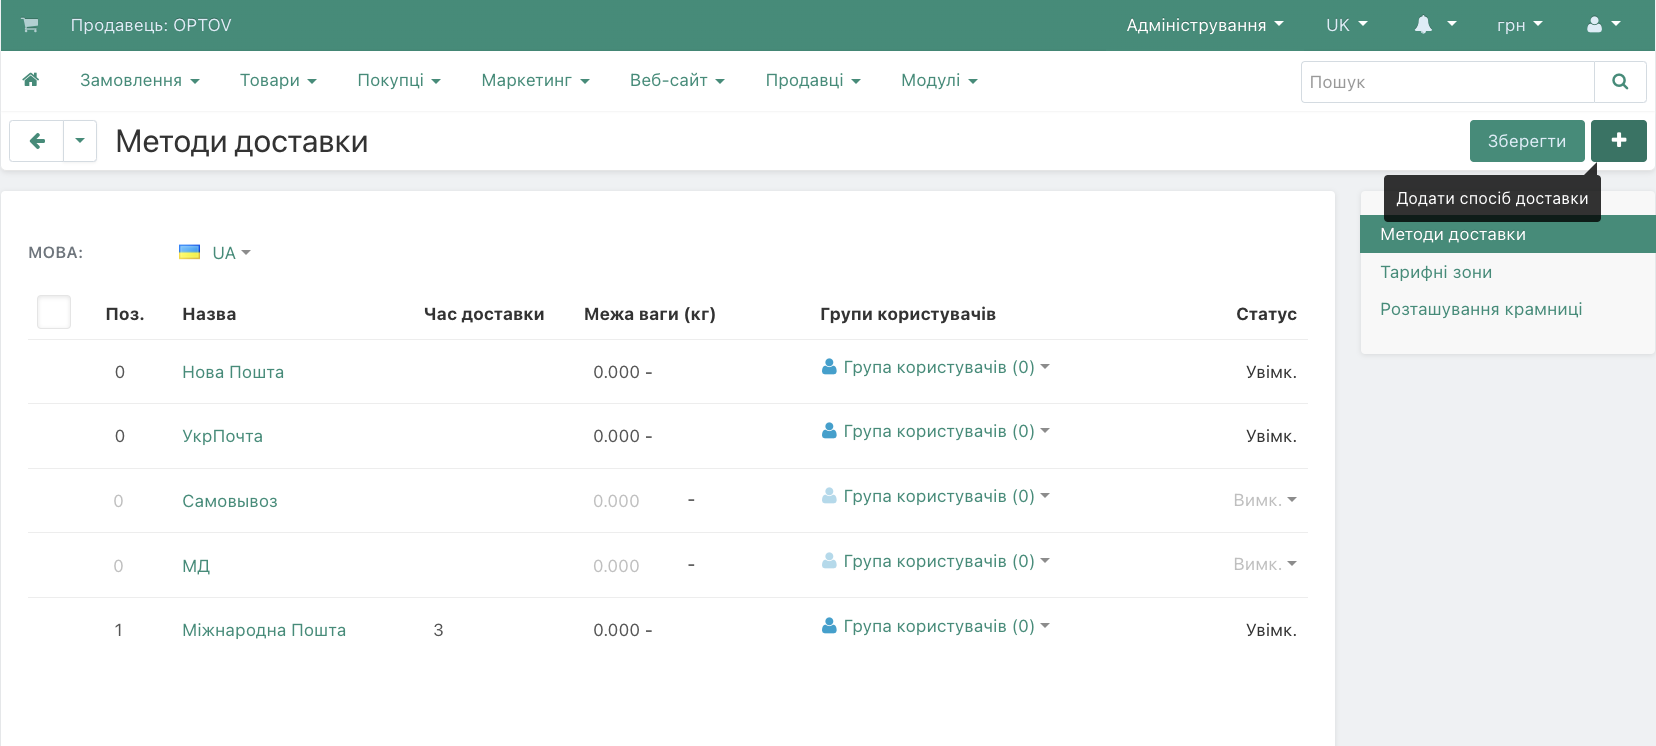
Task: Open the УкрПочта shipping method link
Action: 222,436
